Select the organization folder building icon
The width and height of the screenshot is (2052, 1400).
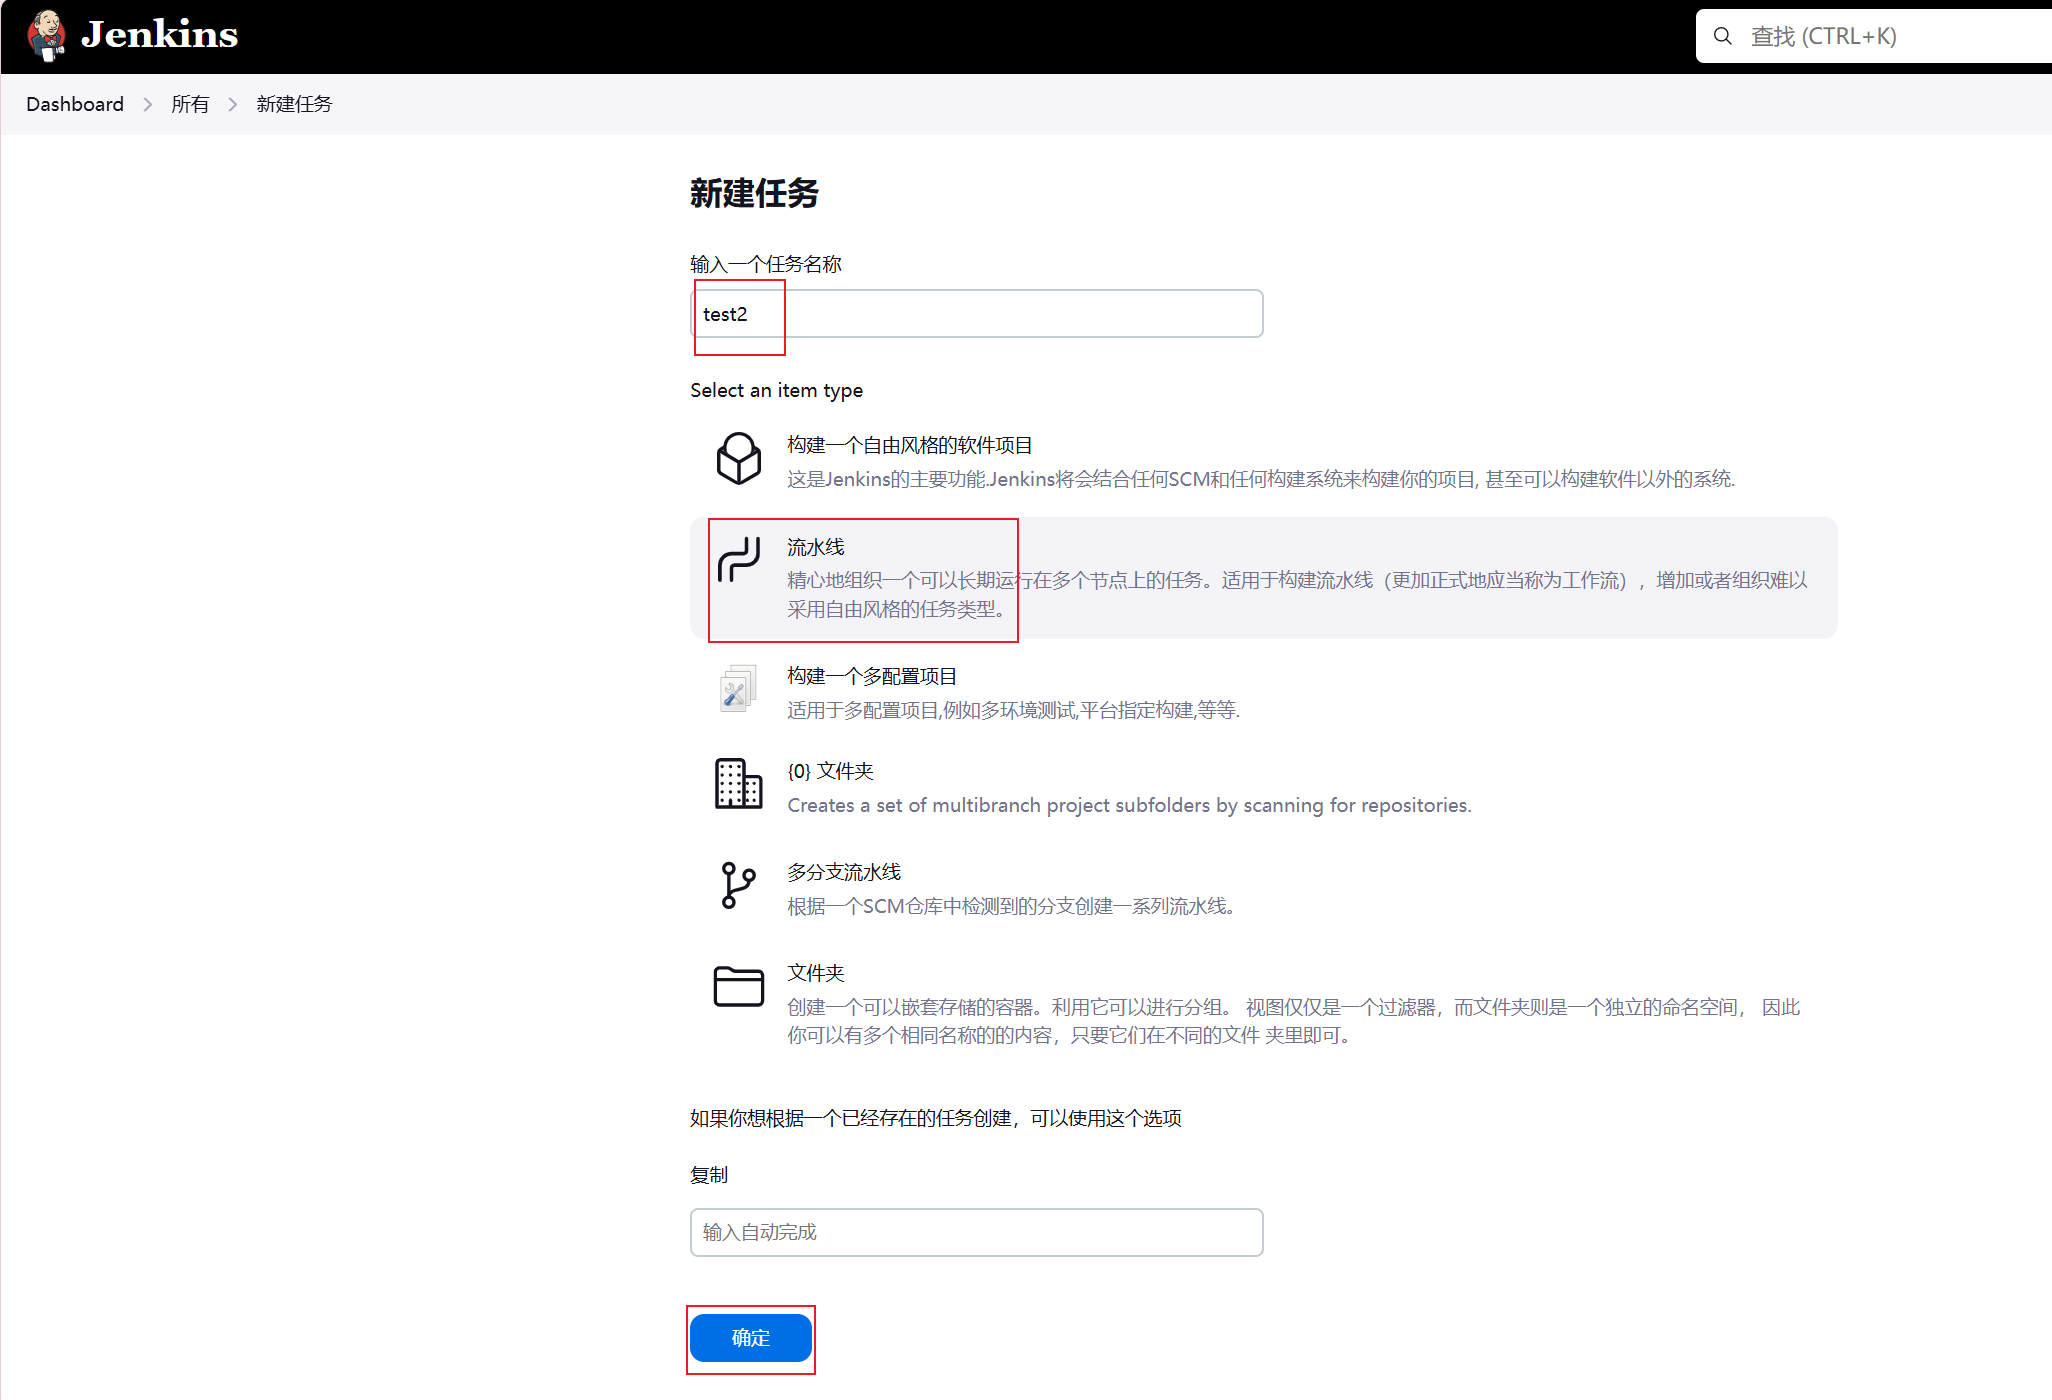coord(738,783)
